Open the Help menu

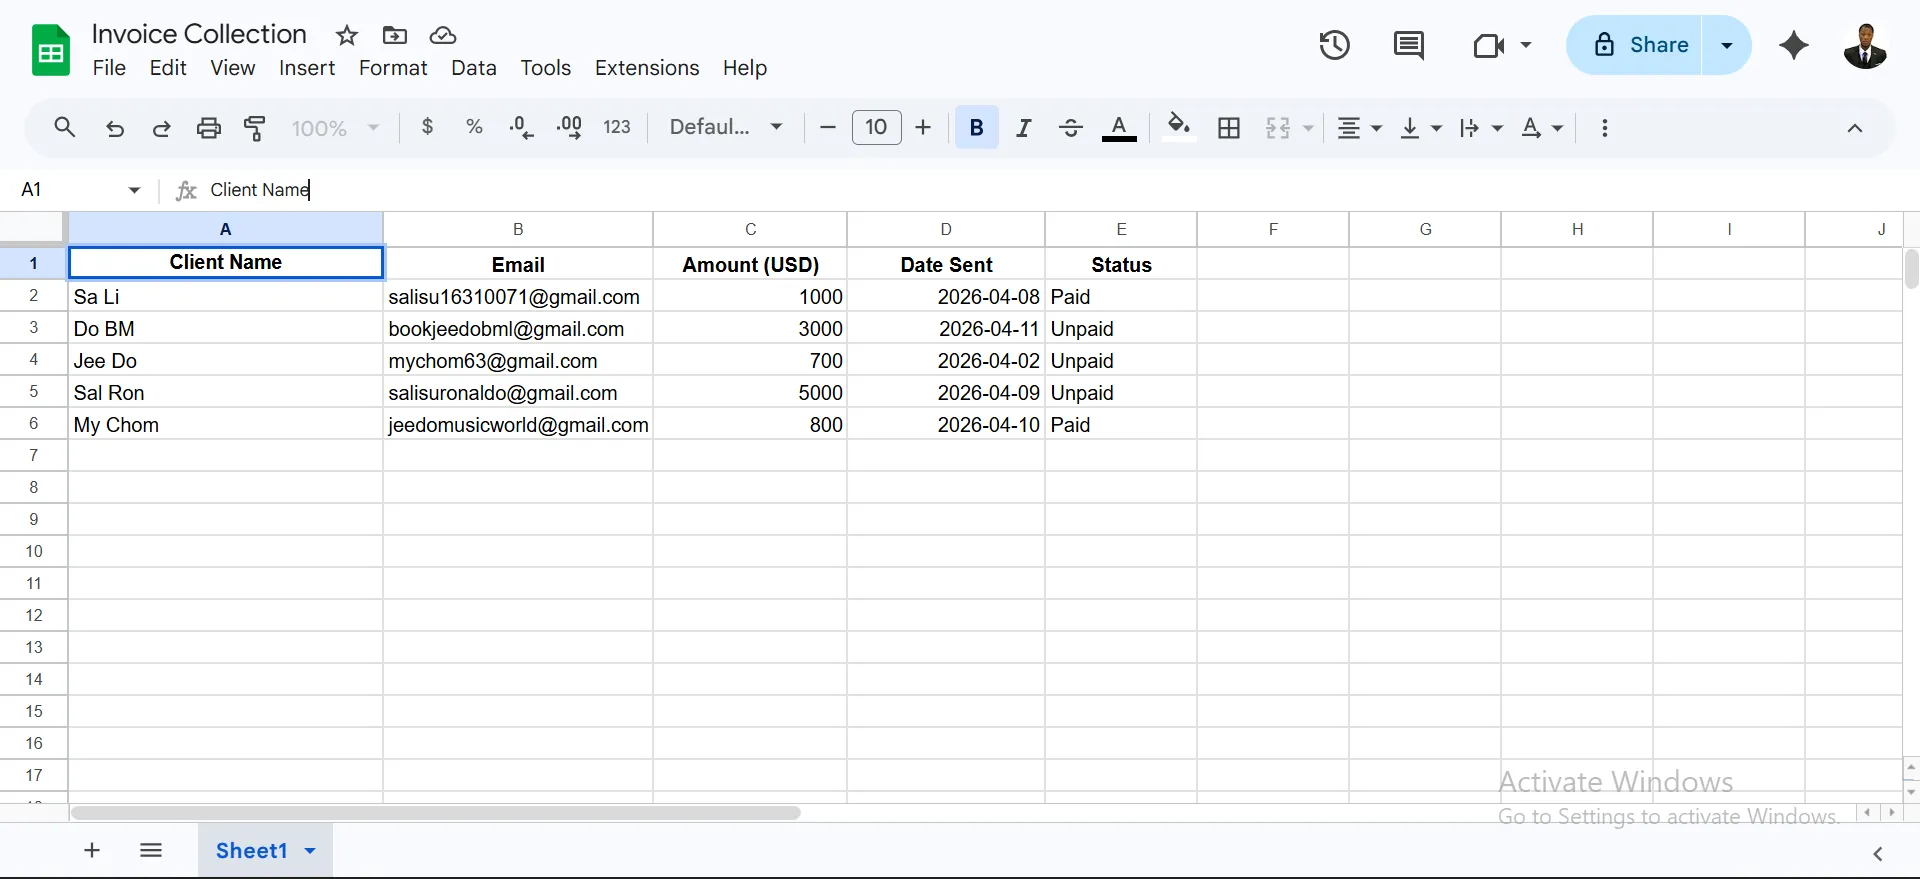pyautogui.click(x=745, y=68)
